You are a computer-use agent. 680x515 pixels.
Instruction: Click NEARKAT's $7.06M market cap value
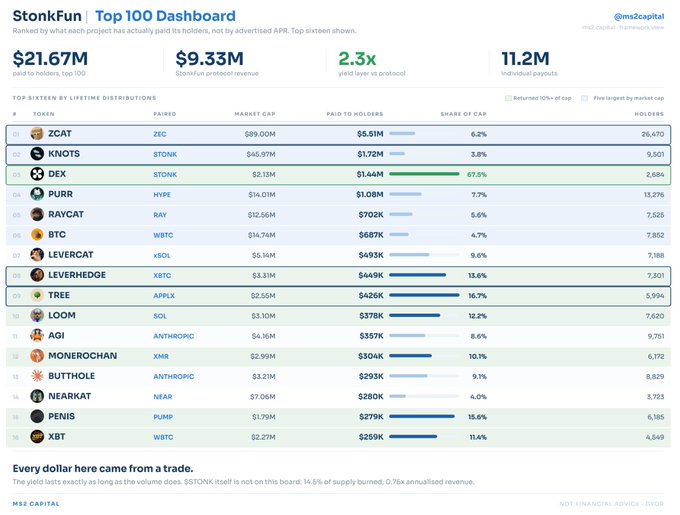click(x=262, y=397)
